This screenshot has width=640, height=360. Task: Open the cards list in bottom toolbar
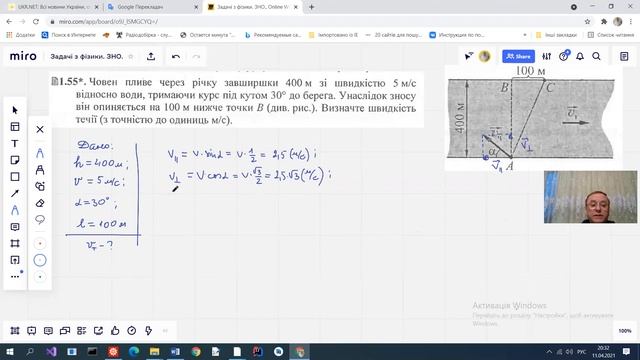tap(82, 331)
